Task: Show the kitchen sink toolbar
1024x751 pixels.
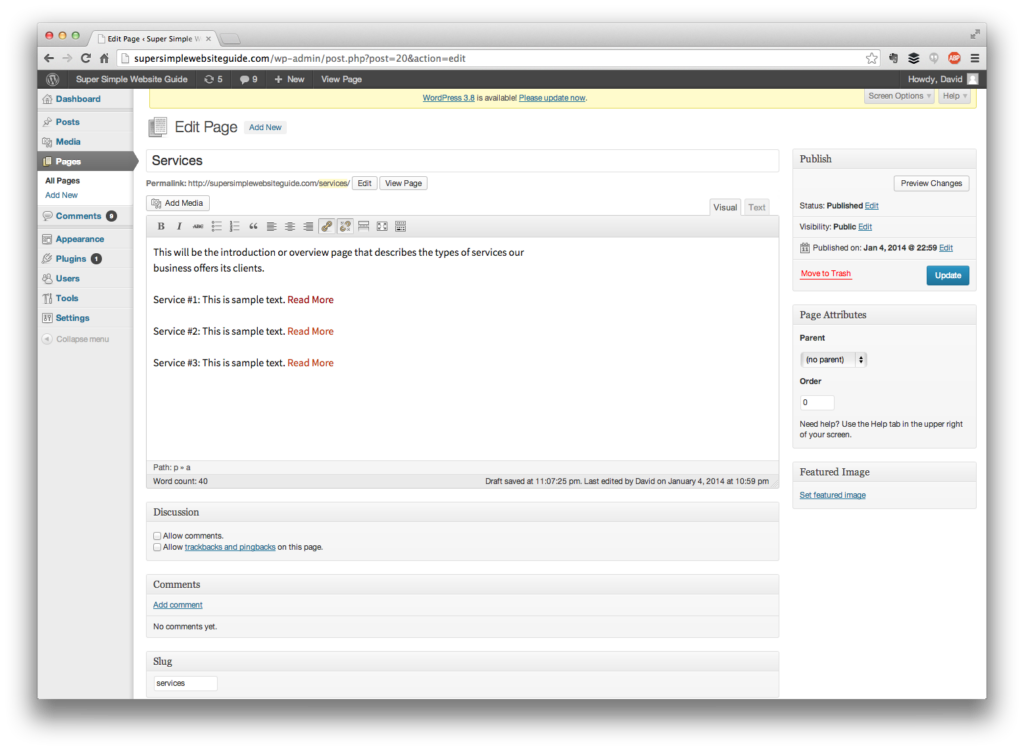Action: pyautogui.click(x=400, y=226)
